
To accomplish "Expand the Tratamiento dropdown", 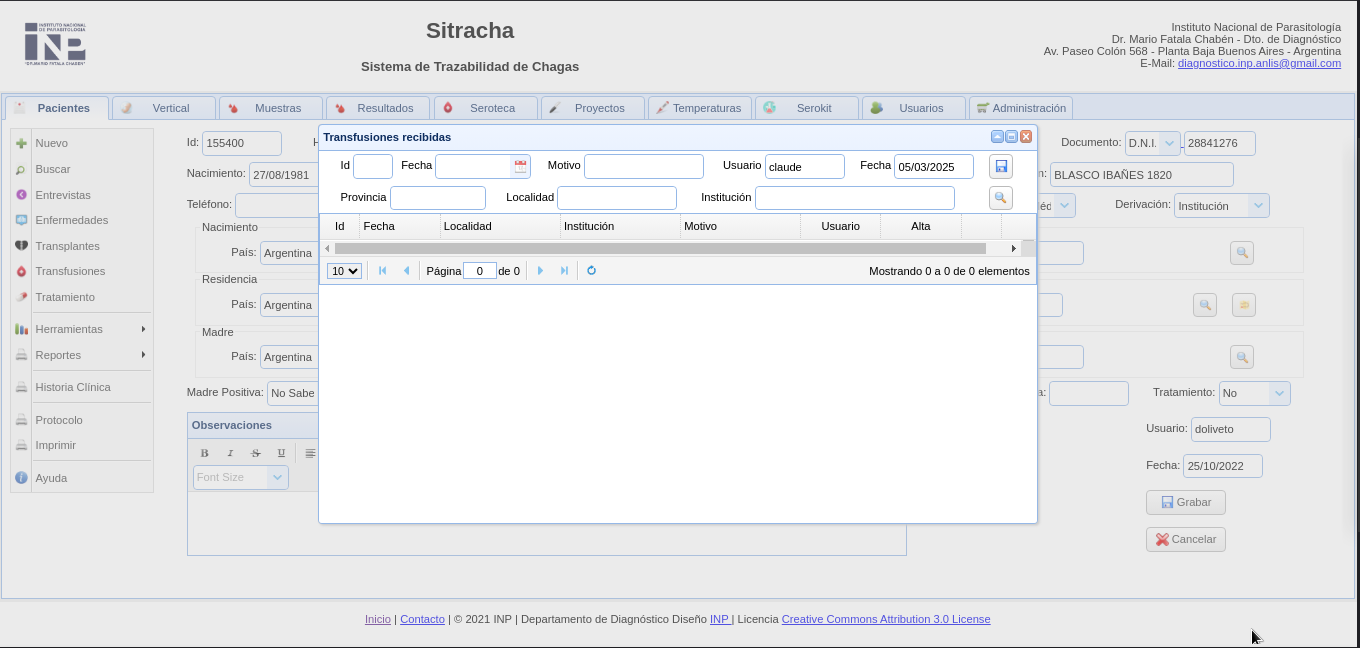I will coord(1279,394).
